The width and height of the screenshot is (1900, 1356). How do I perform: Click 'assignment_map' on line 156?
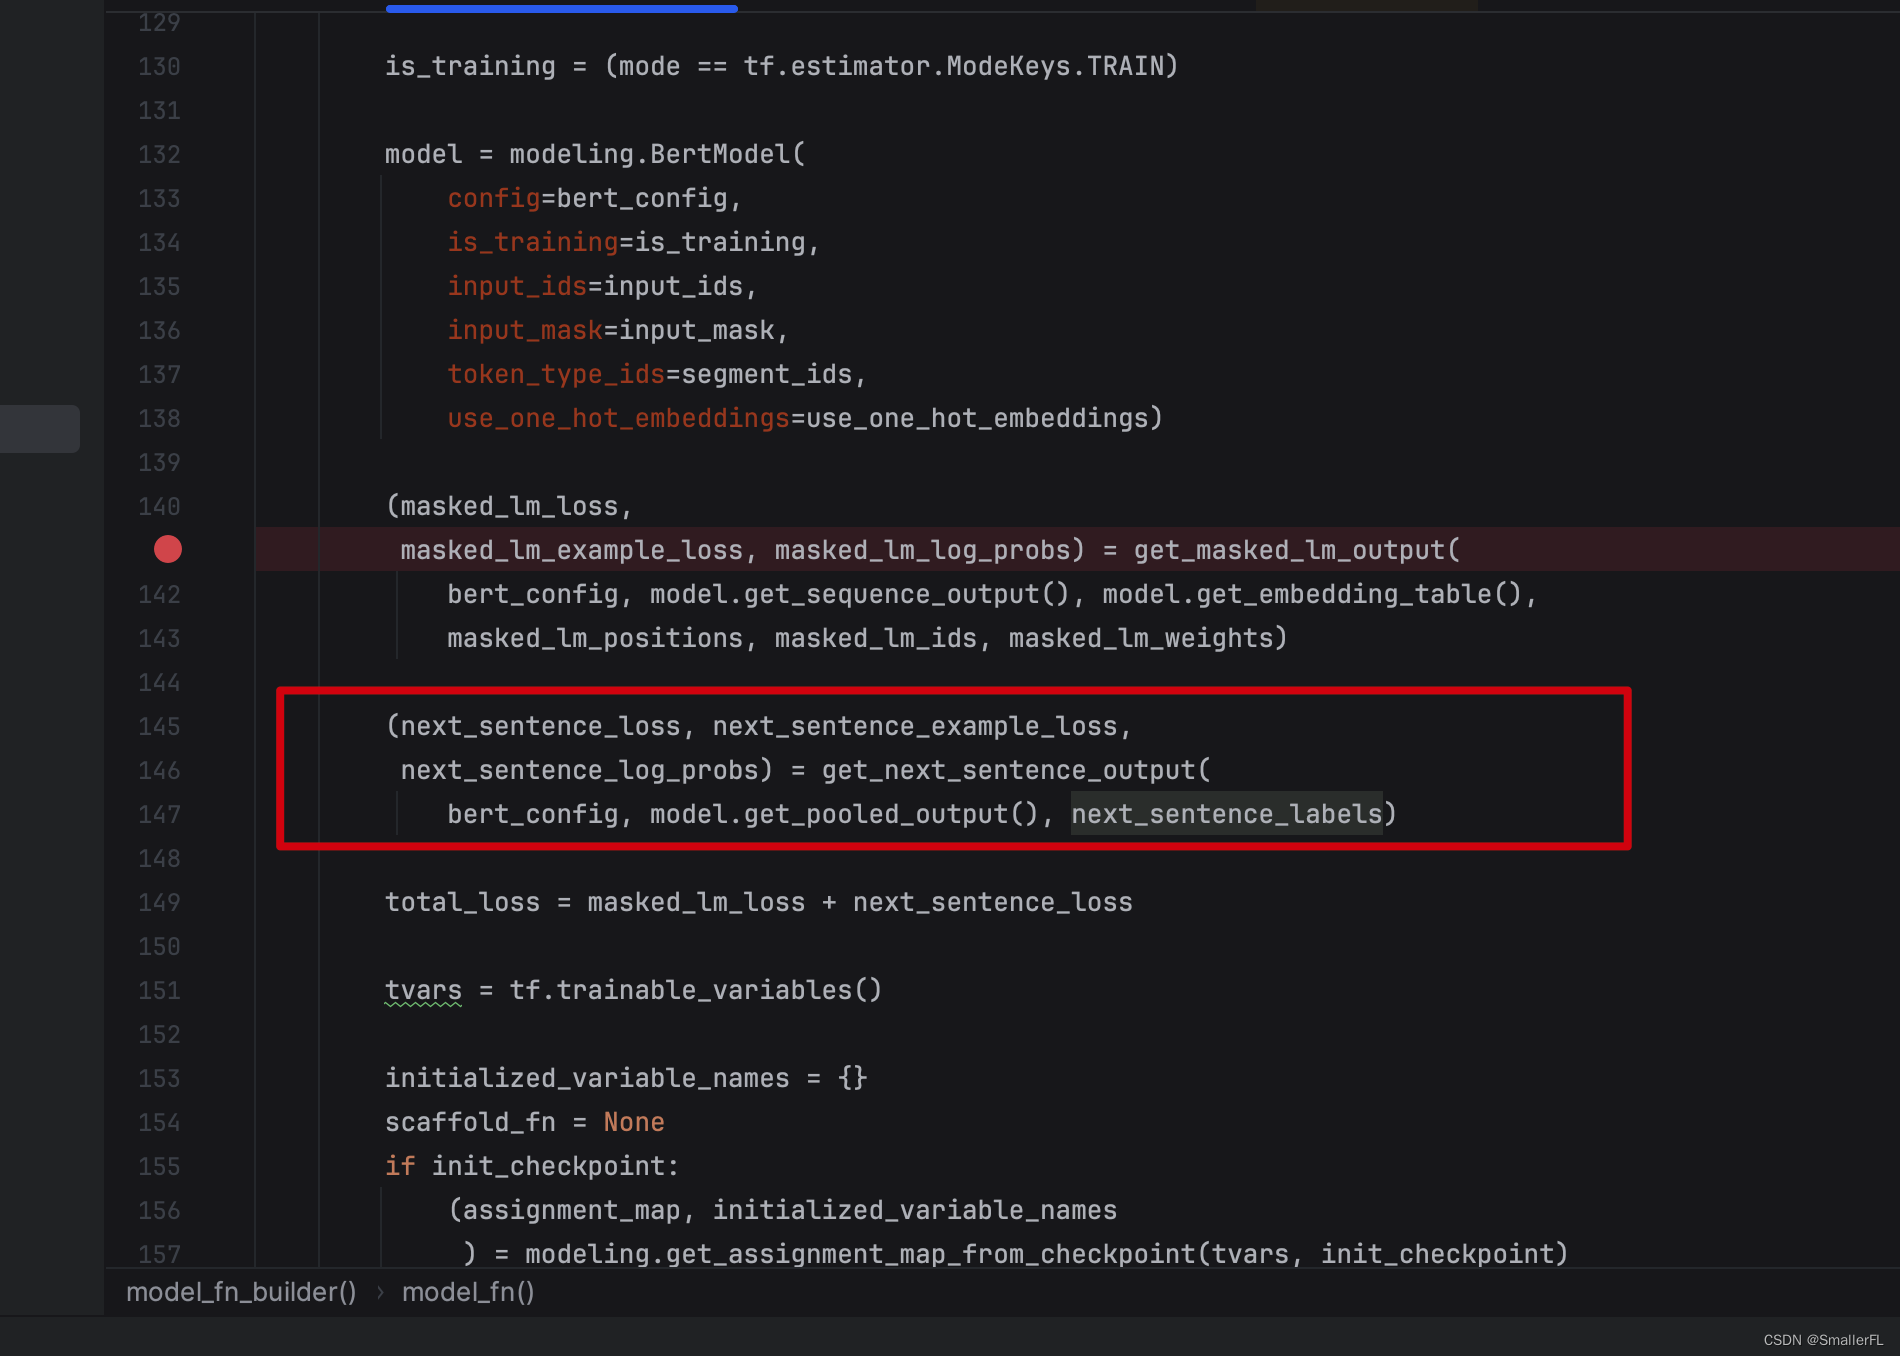[571, 1210]
